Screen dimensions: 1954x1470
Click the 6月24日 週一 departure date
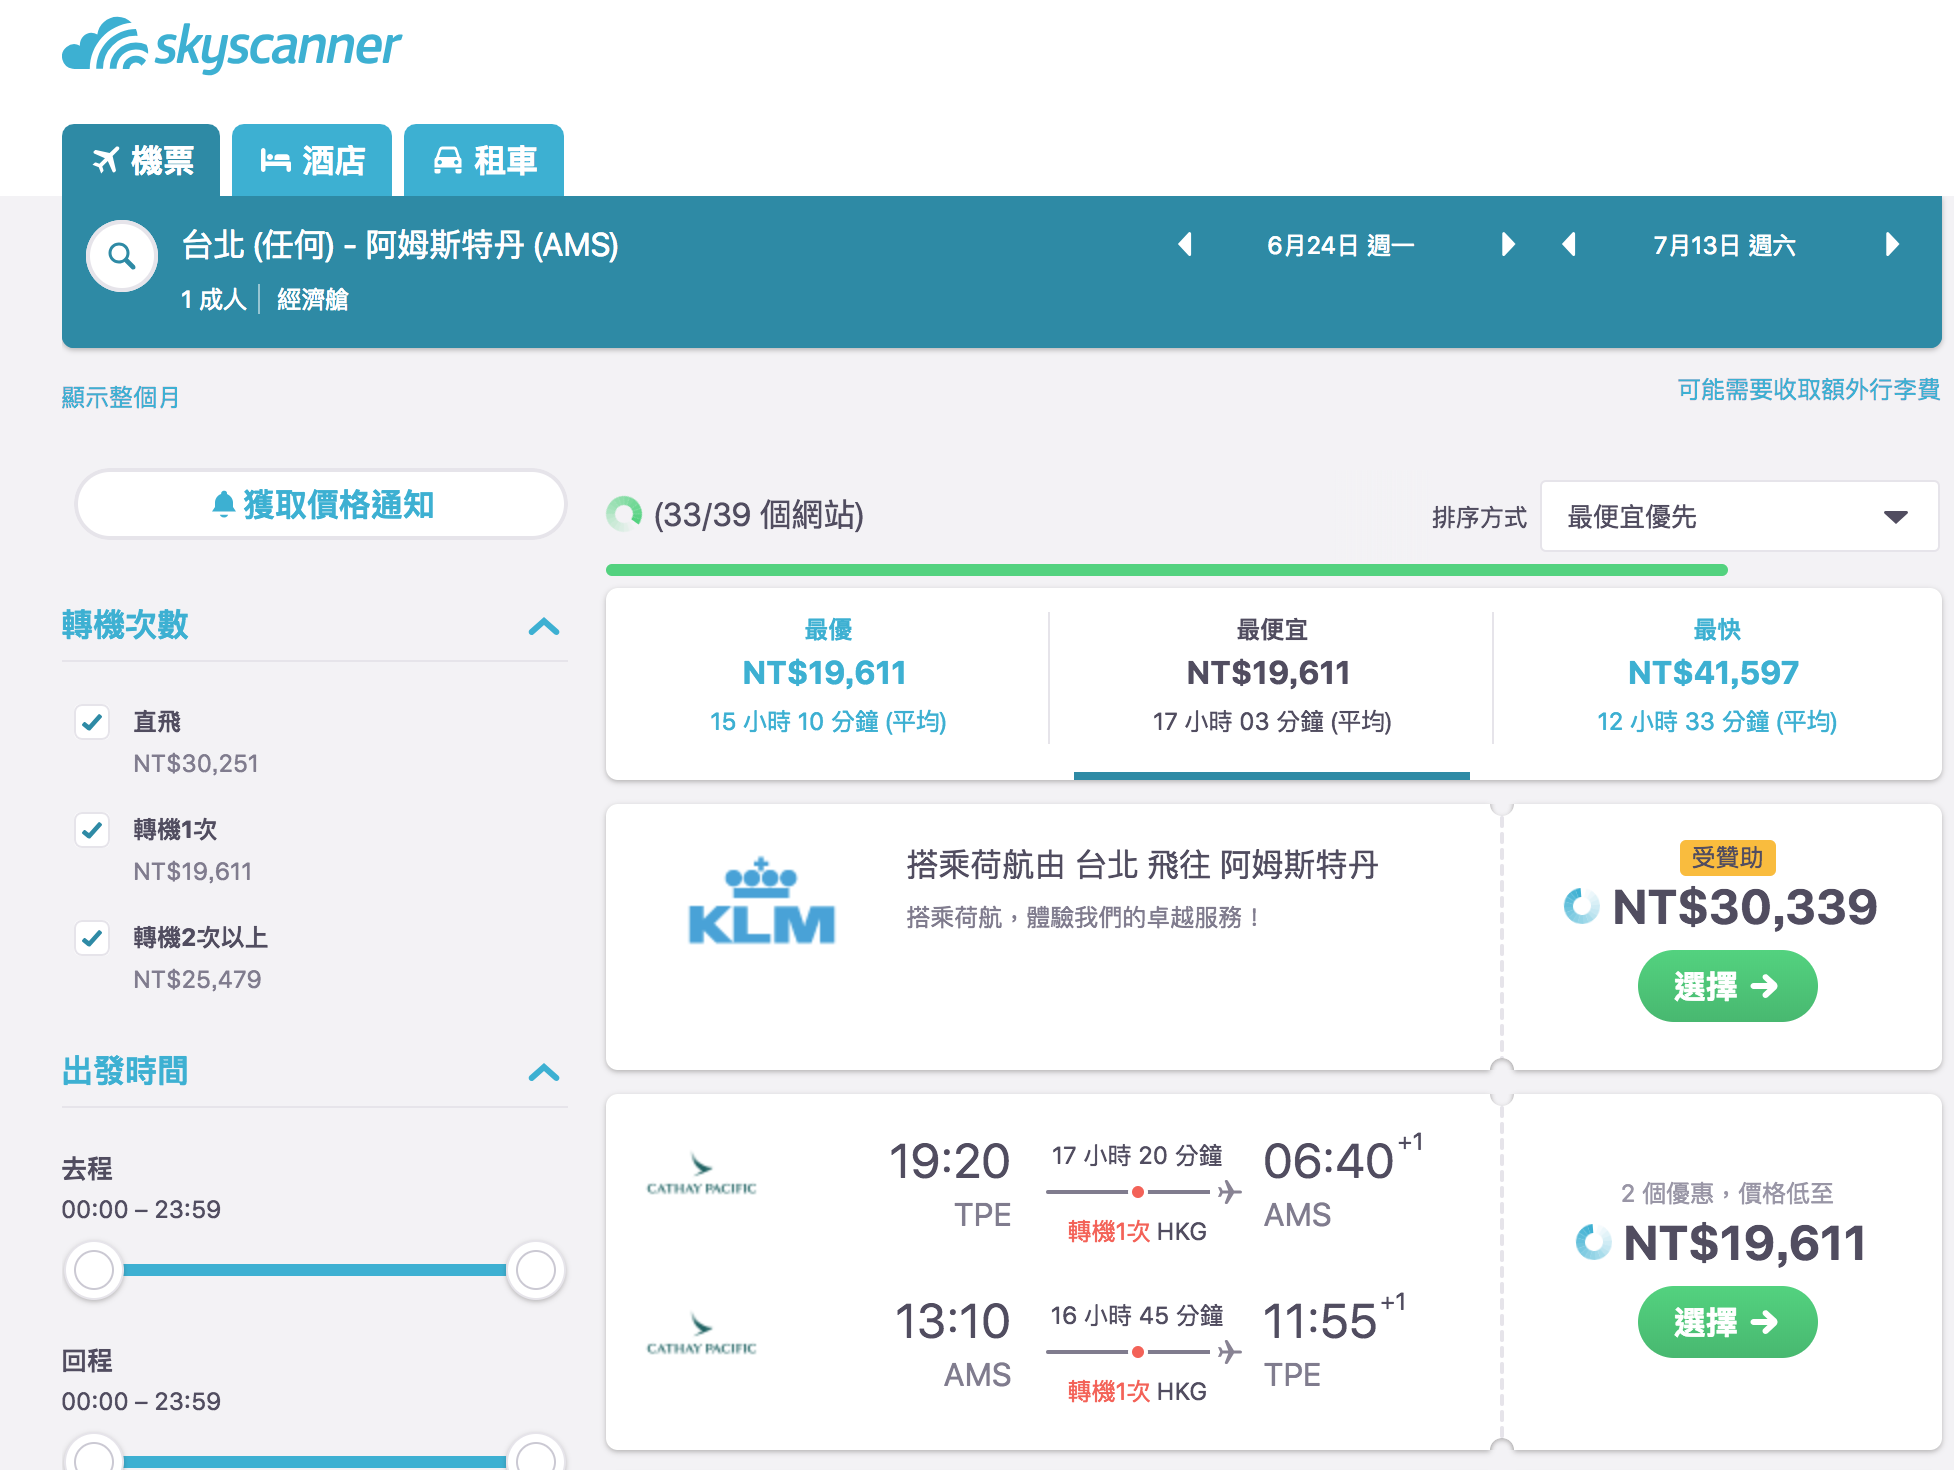tap(1340, 245)
